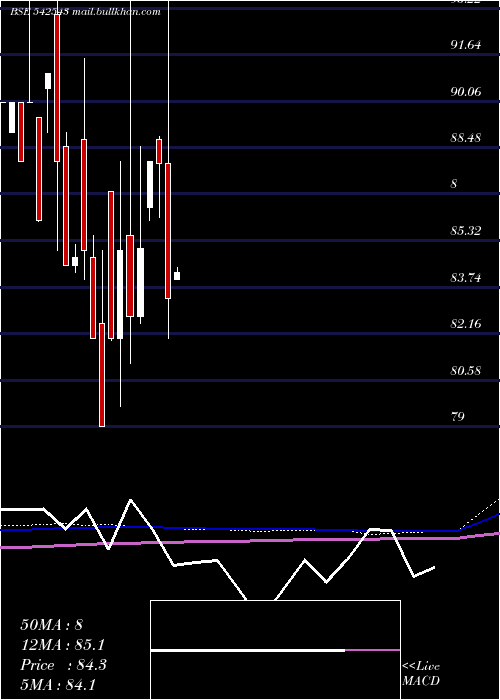500x700 pixels.
Task: Click the 79 price axis label
Action: pyautogui.click(x=458, y=417)
